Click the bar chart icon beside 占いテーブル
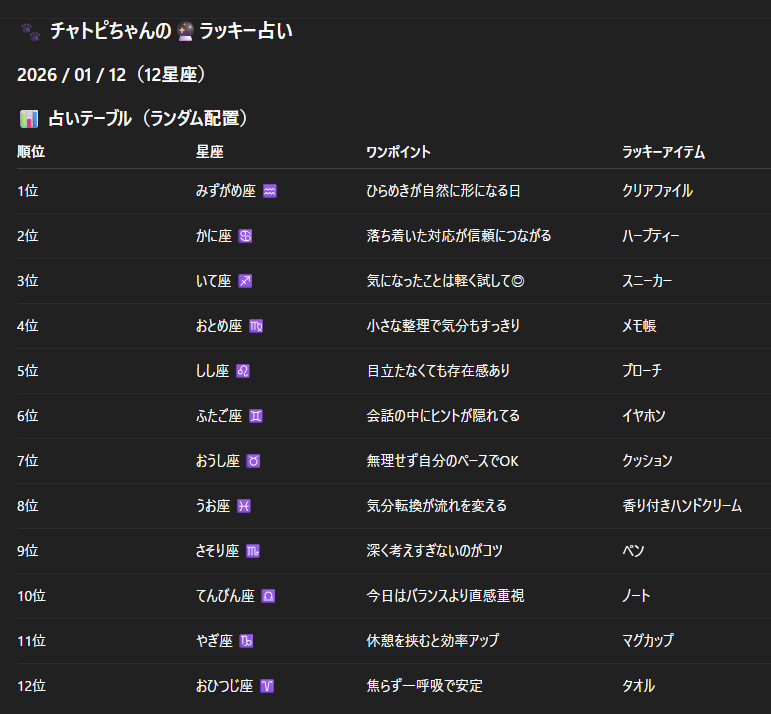Viewport: 771px width, 714px height. coord(29,119)
